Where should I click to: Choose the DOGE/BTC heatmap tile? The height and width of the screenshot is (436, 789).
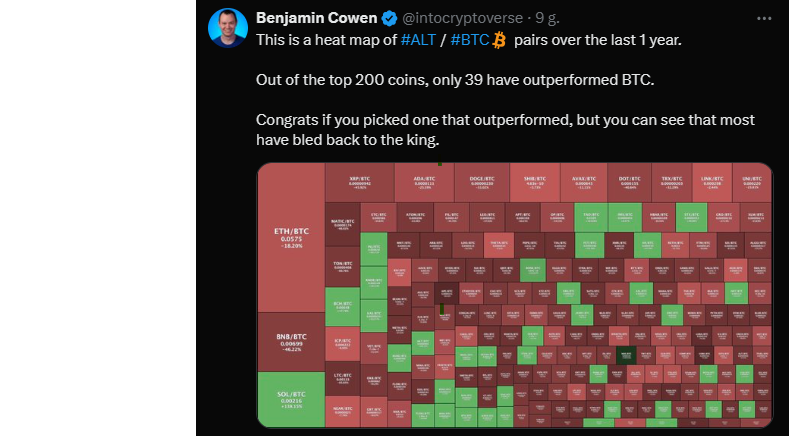(482, 182)
